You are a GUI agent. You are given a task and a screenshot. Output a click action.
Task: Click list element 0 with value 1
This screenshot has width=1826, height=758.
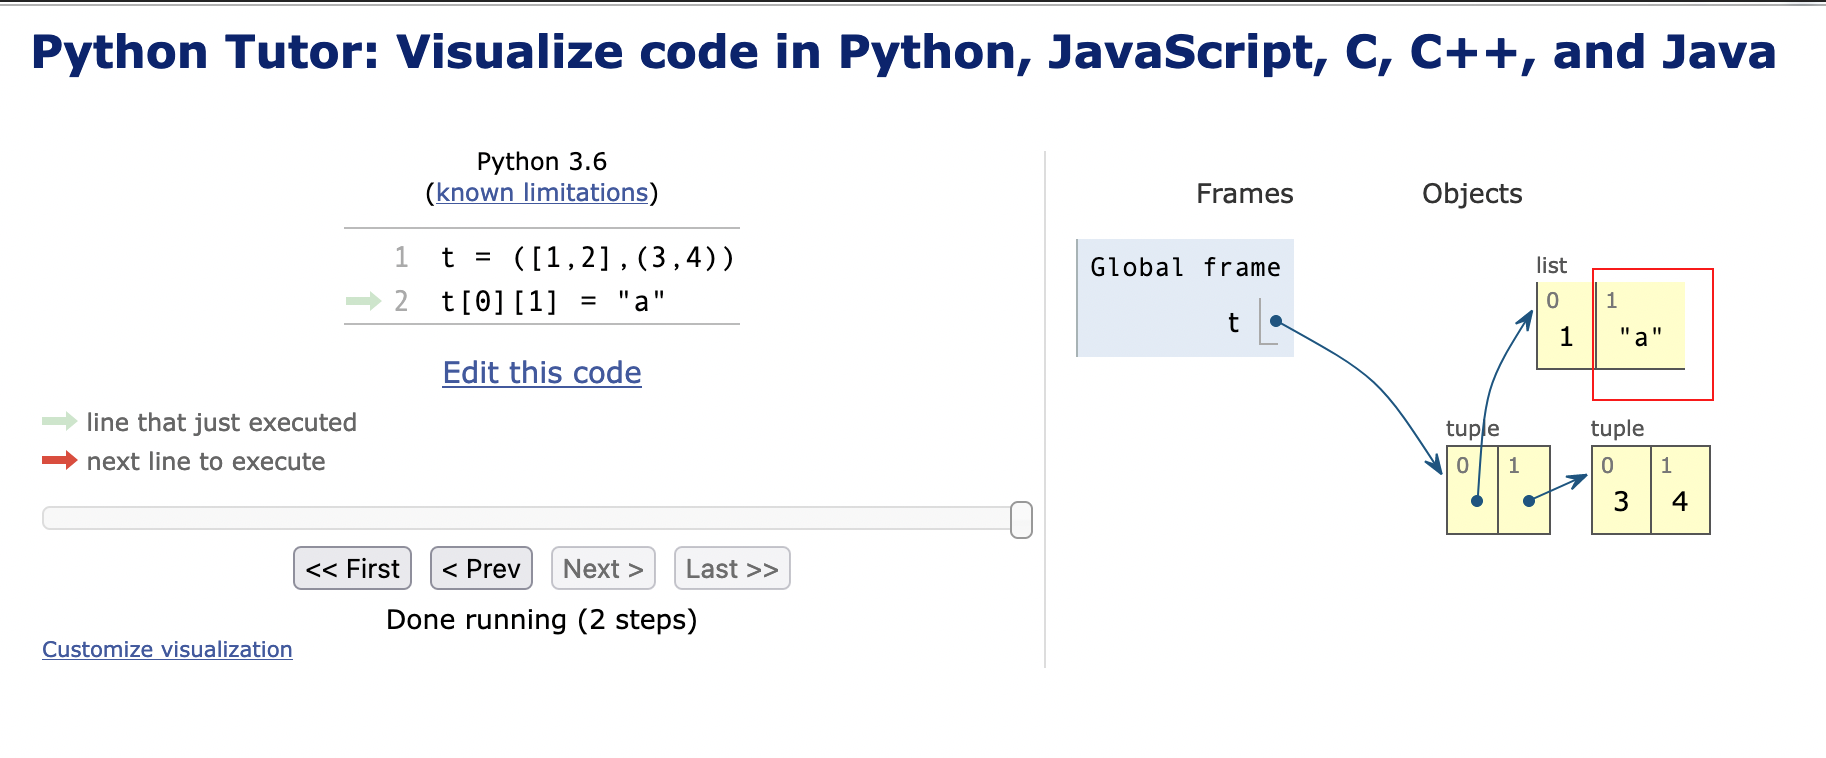[x=1566, y=326]
